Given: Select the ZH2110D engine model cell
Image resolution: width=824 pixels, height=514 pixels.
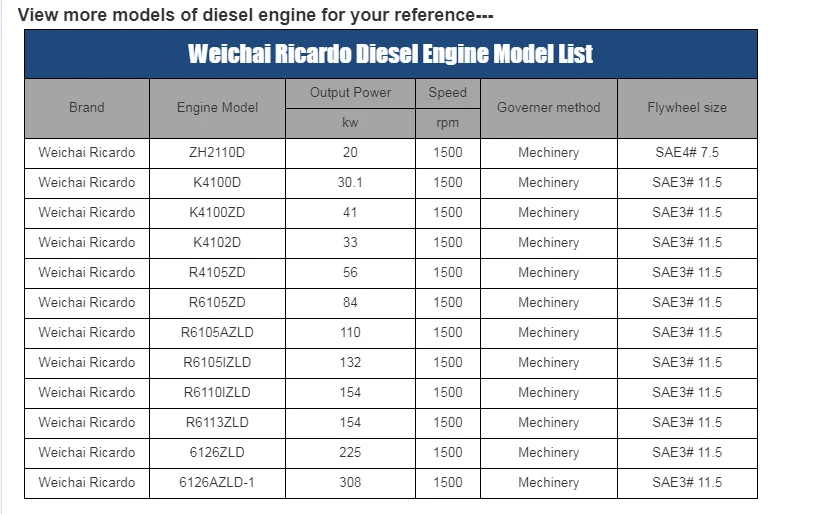Looking at the screenshot, I should point(218,153).
